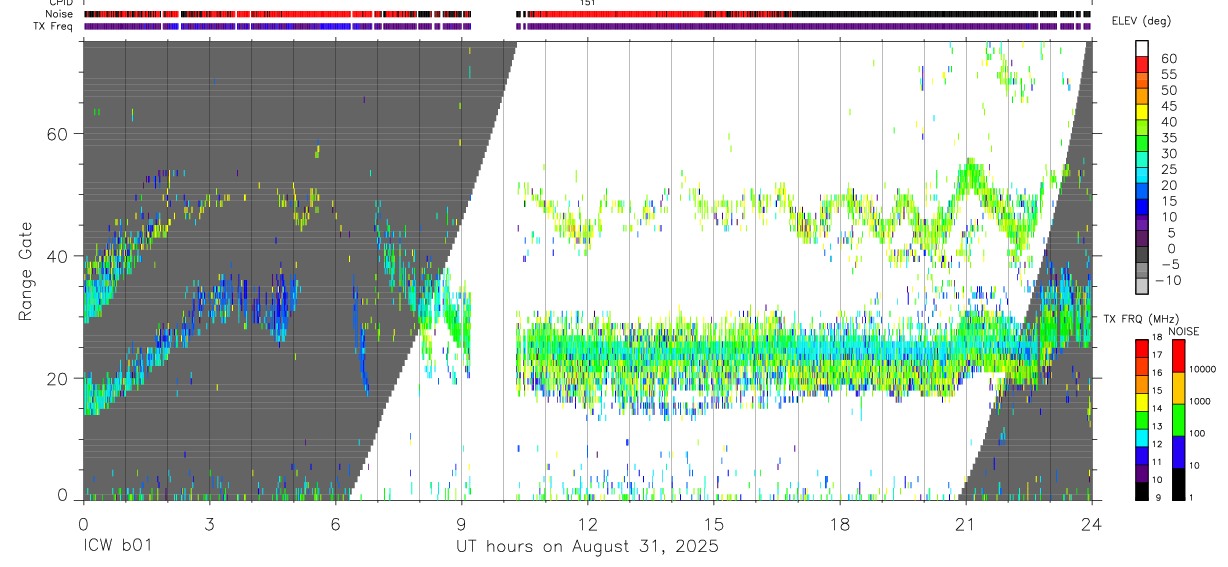
Task: Click the 'Noise' row label at top left
Action: pos(59,14)
